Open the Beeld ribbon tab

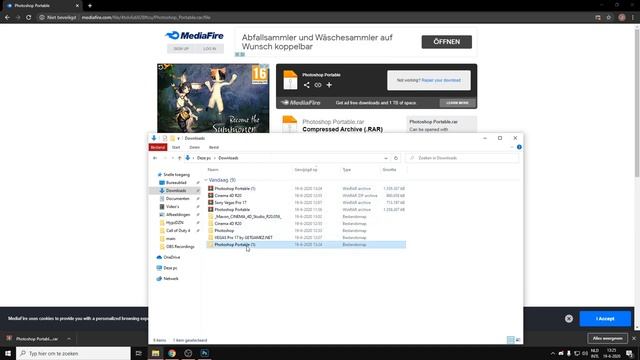pos(214,147)
